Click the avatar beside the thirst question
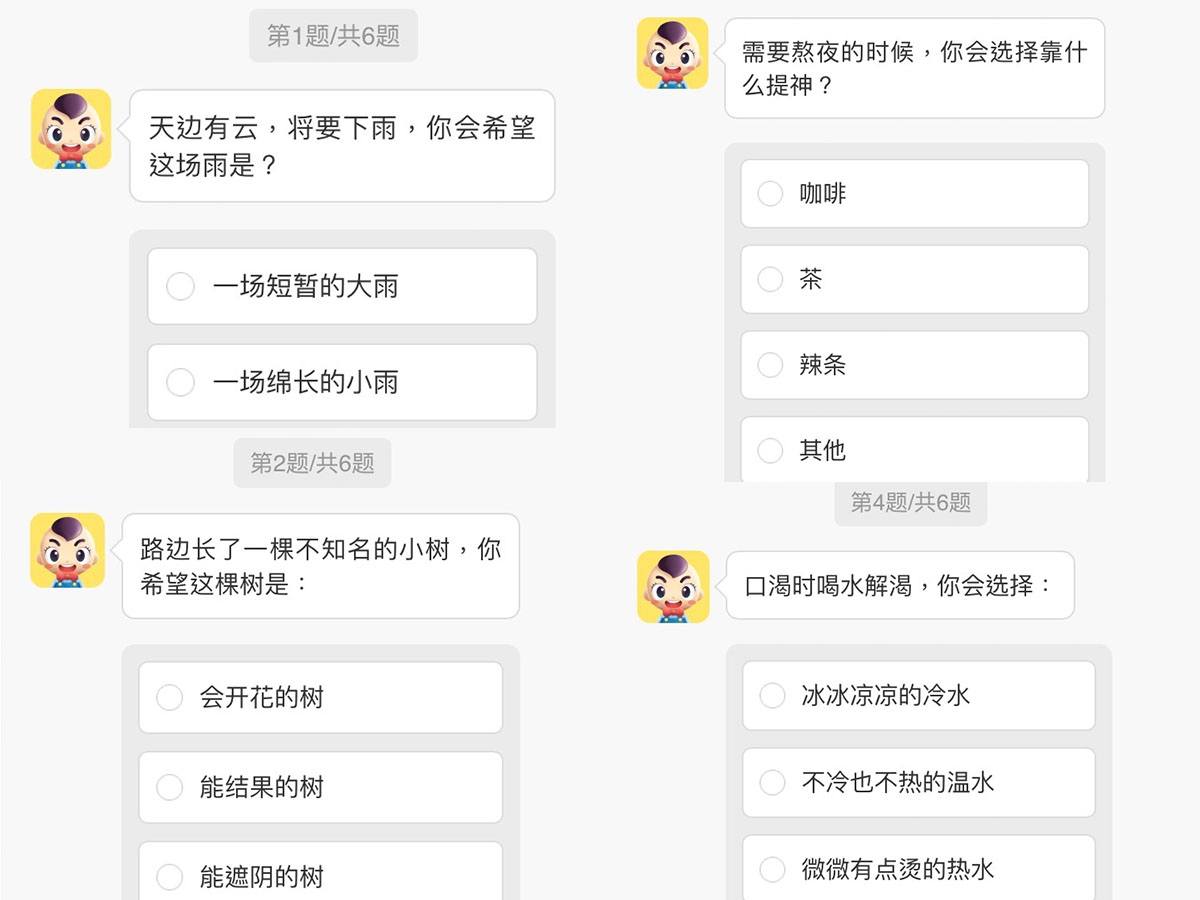The height and width of the screenshot is (900, 1200). (673, 586)
